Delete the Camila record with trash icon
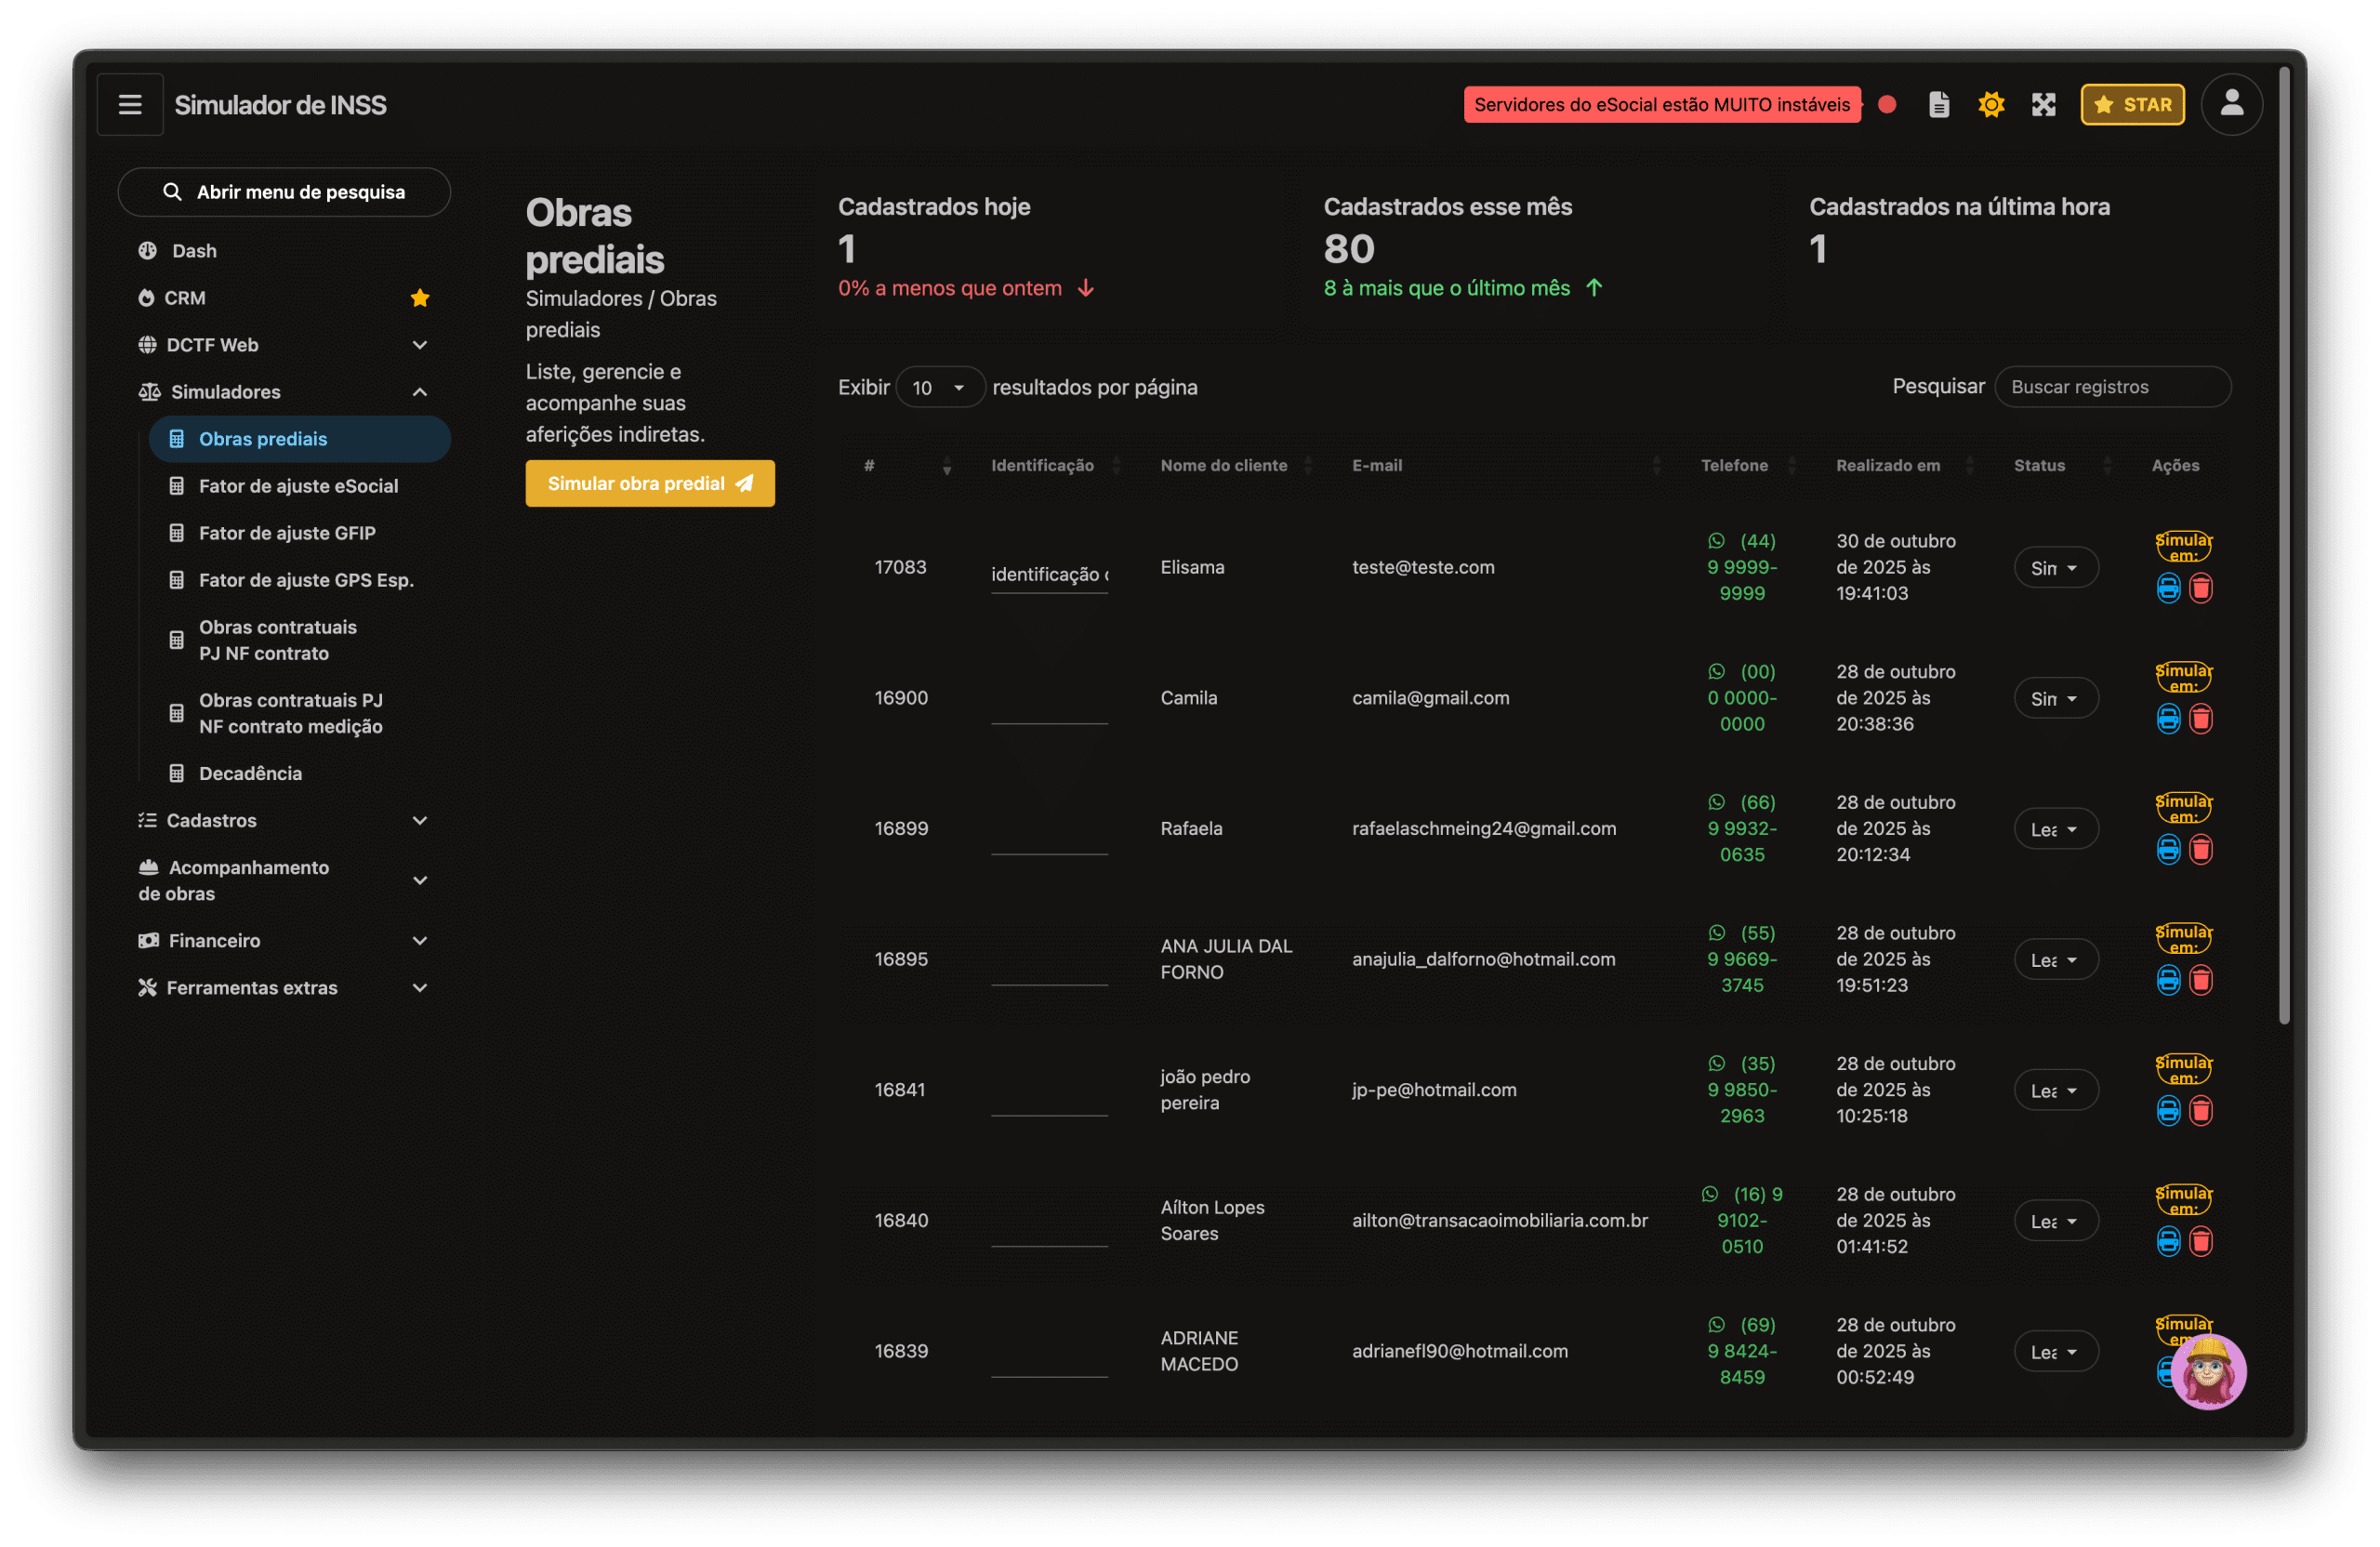Viewport: 2380px width, 1547px height. 2200,719
